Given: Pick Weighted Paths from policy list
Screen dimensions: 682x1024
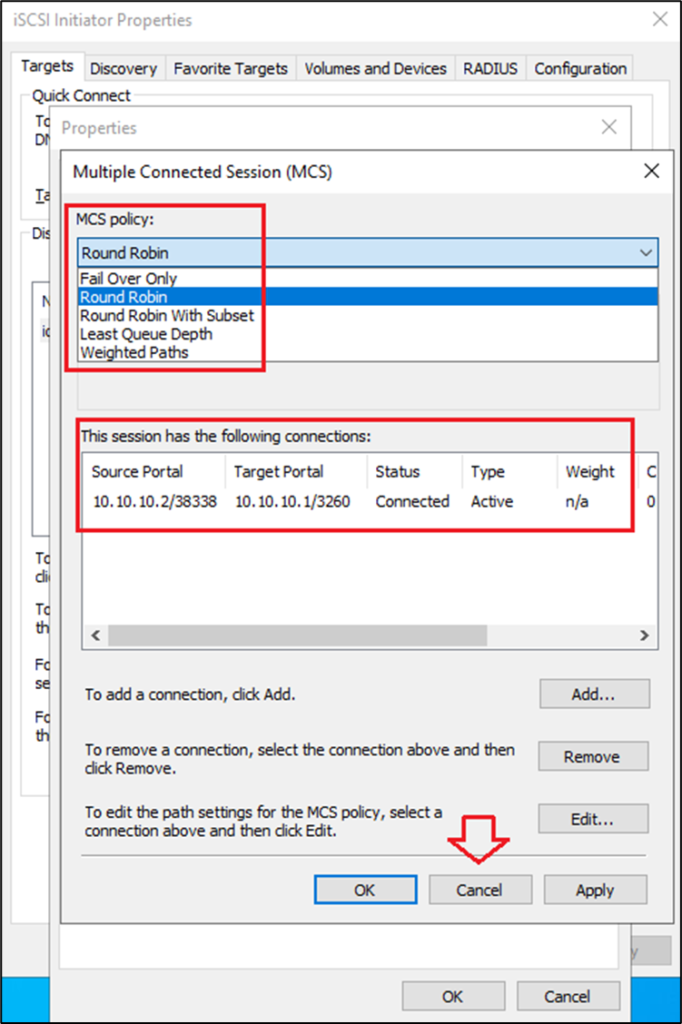Looking at the screenshot, I should coord(134,352).
